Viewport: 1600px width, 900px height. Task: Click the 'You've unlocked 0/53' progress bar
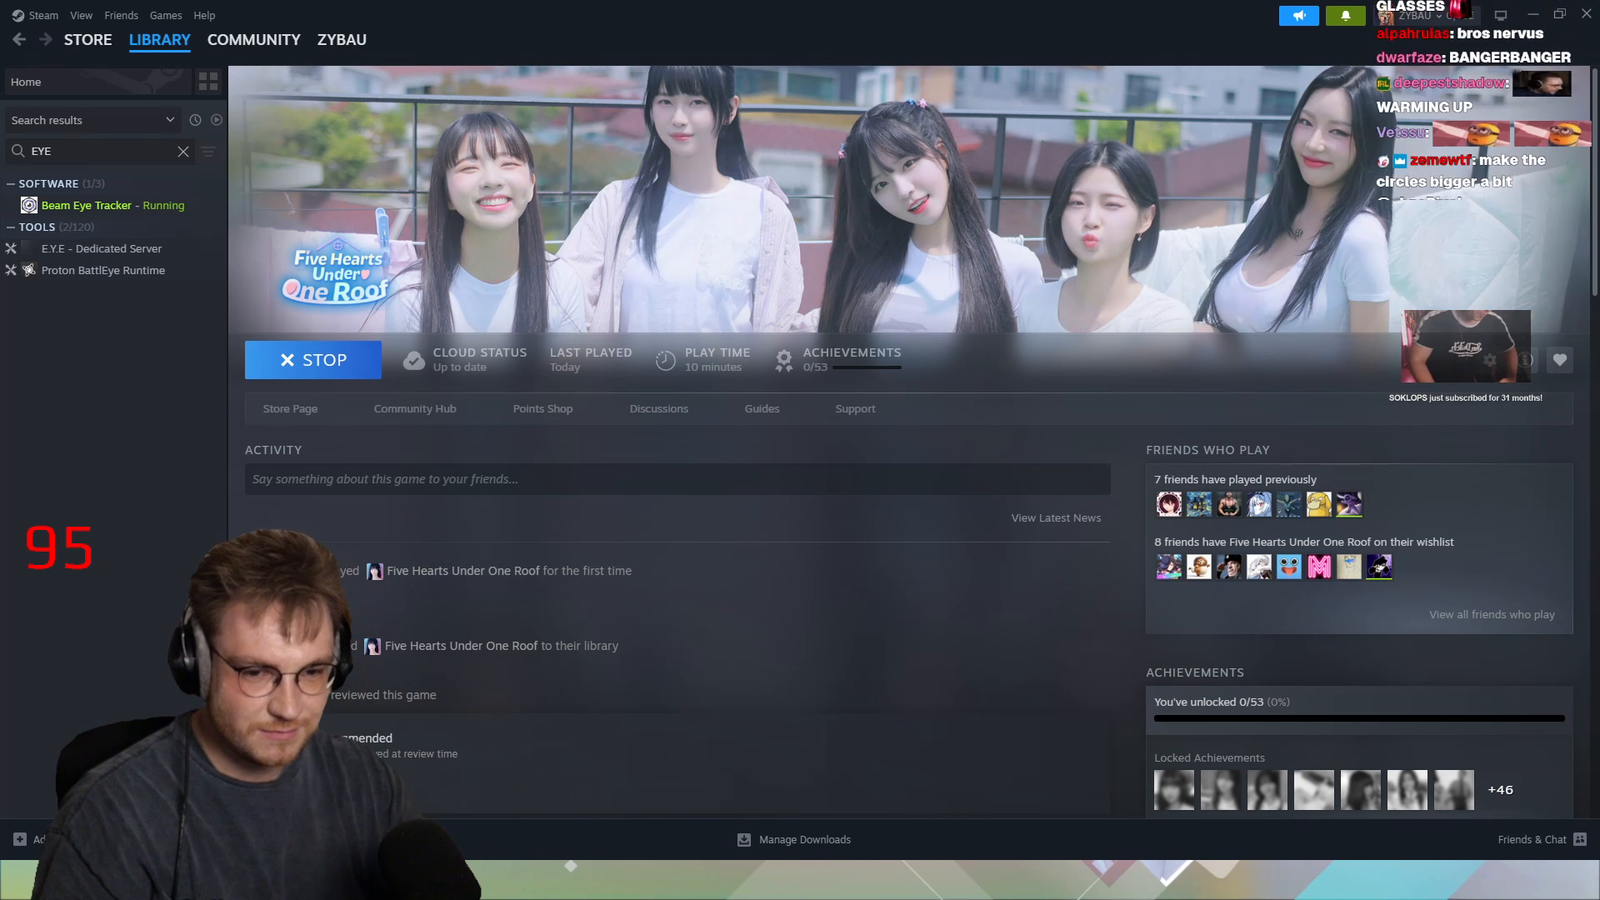[1359, 718]
